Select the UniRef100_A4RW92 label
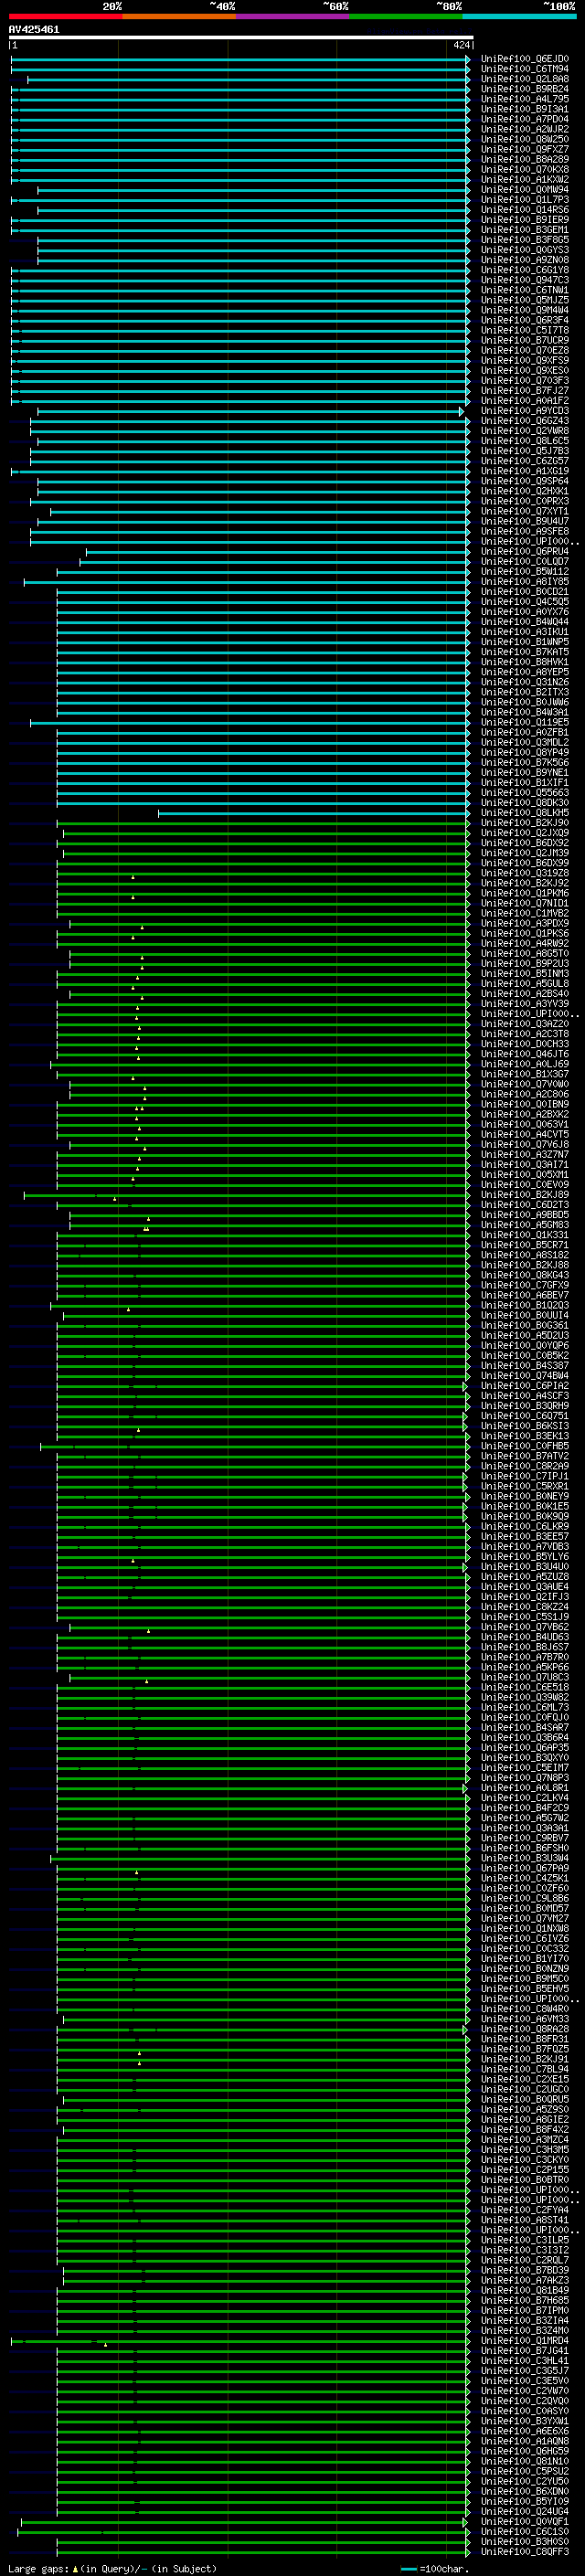 [525, 943]
